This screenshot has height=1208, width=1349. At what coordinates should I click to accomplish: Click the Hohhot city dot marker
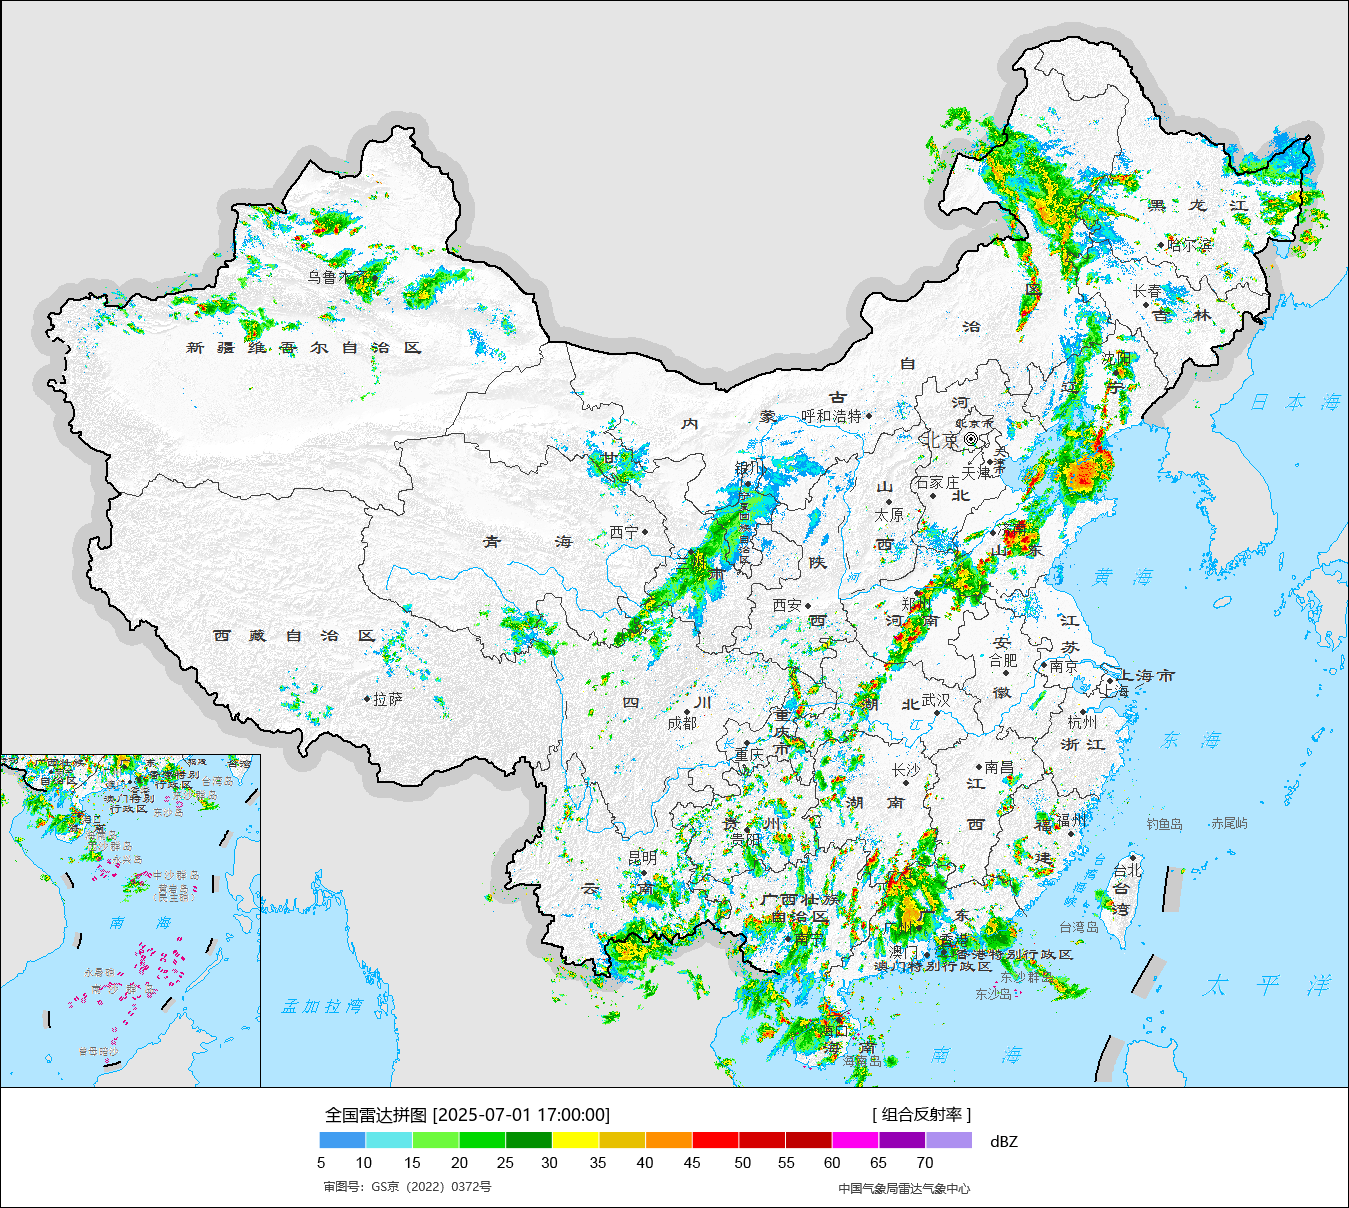coord(868,416)
